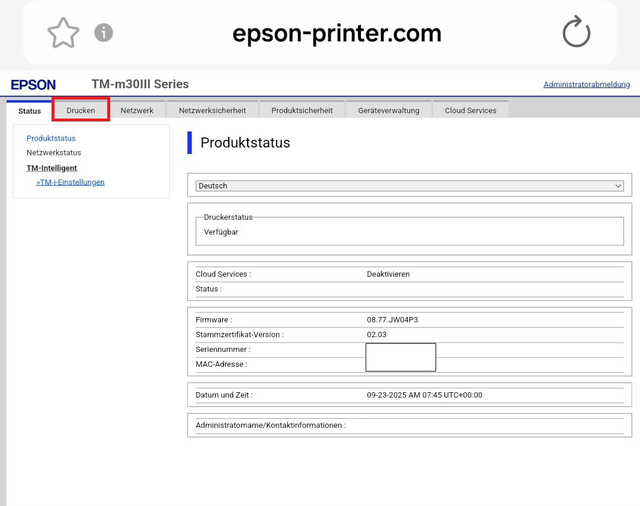Click the Verfügbar printer status text
The image size is (640, 506).
coord(221,232)
